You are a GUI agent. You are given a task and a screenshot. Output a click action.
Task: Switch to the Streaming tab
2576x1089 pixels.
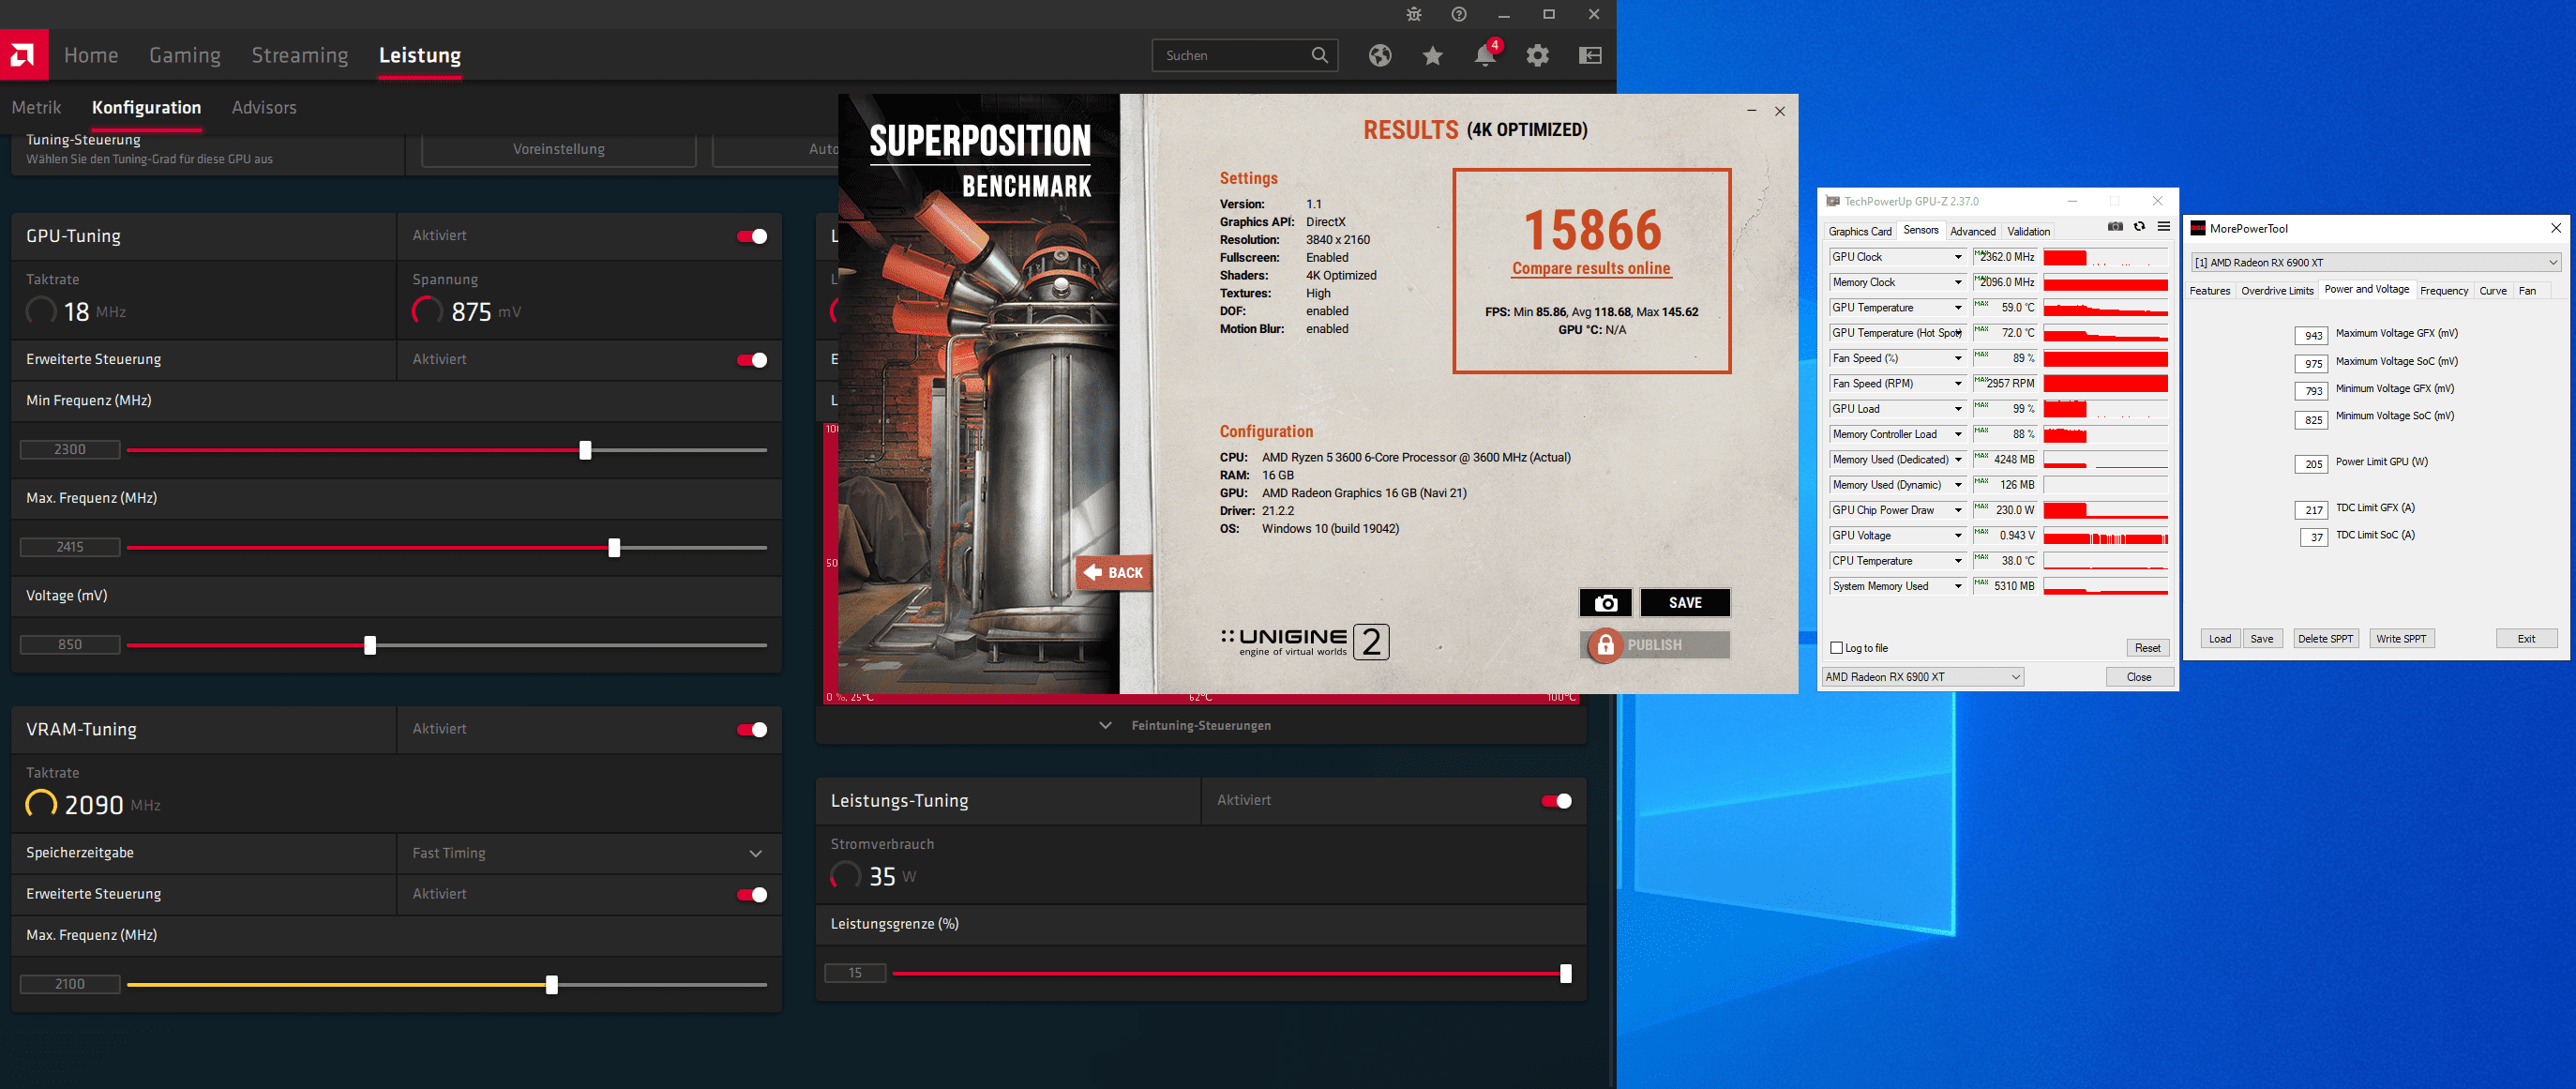(x=300, y=55)
